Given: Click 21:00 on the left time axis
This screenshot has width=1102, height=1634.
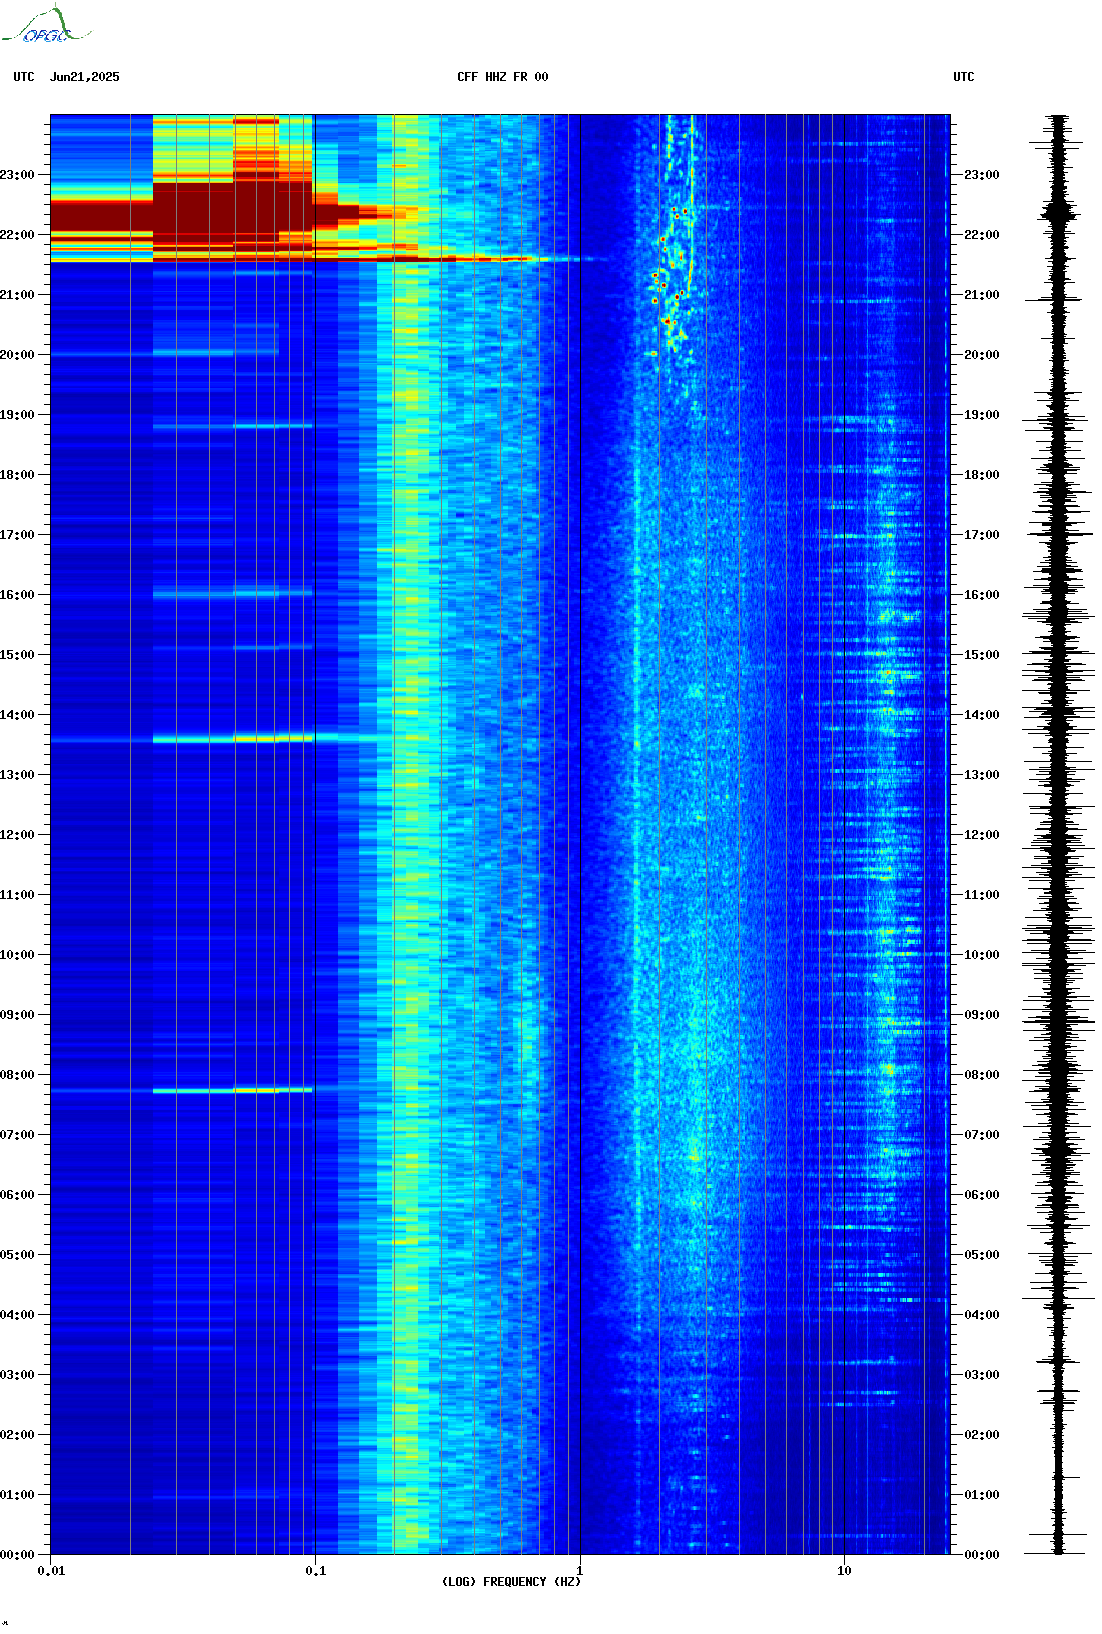Looking at the screenshot, I should 17,295.
